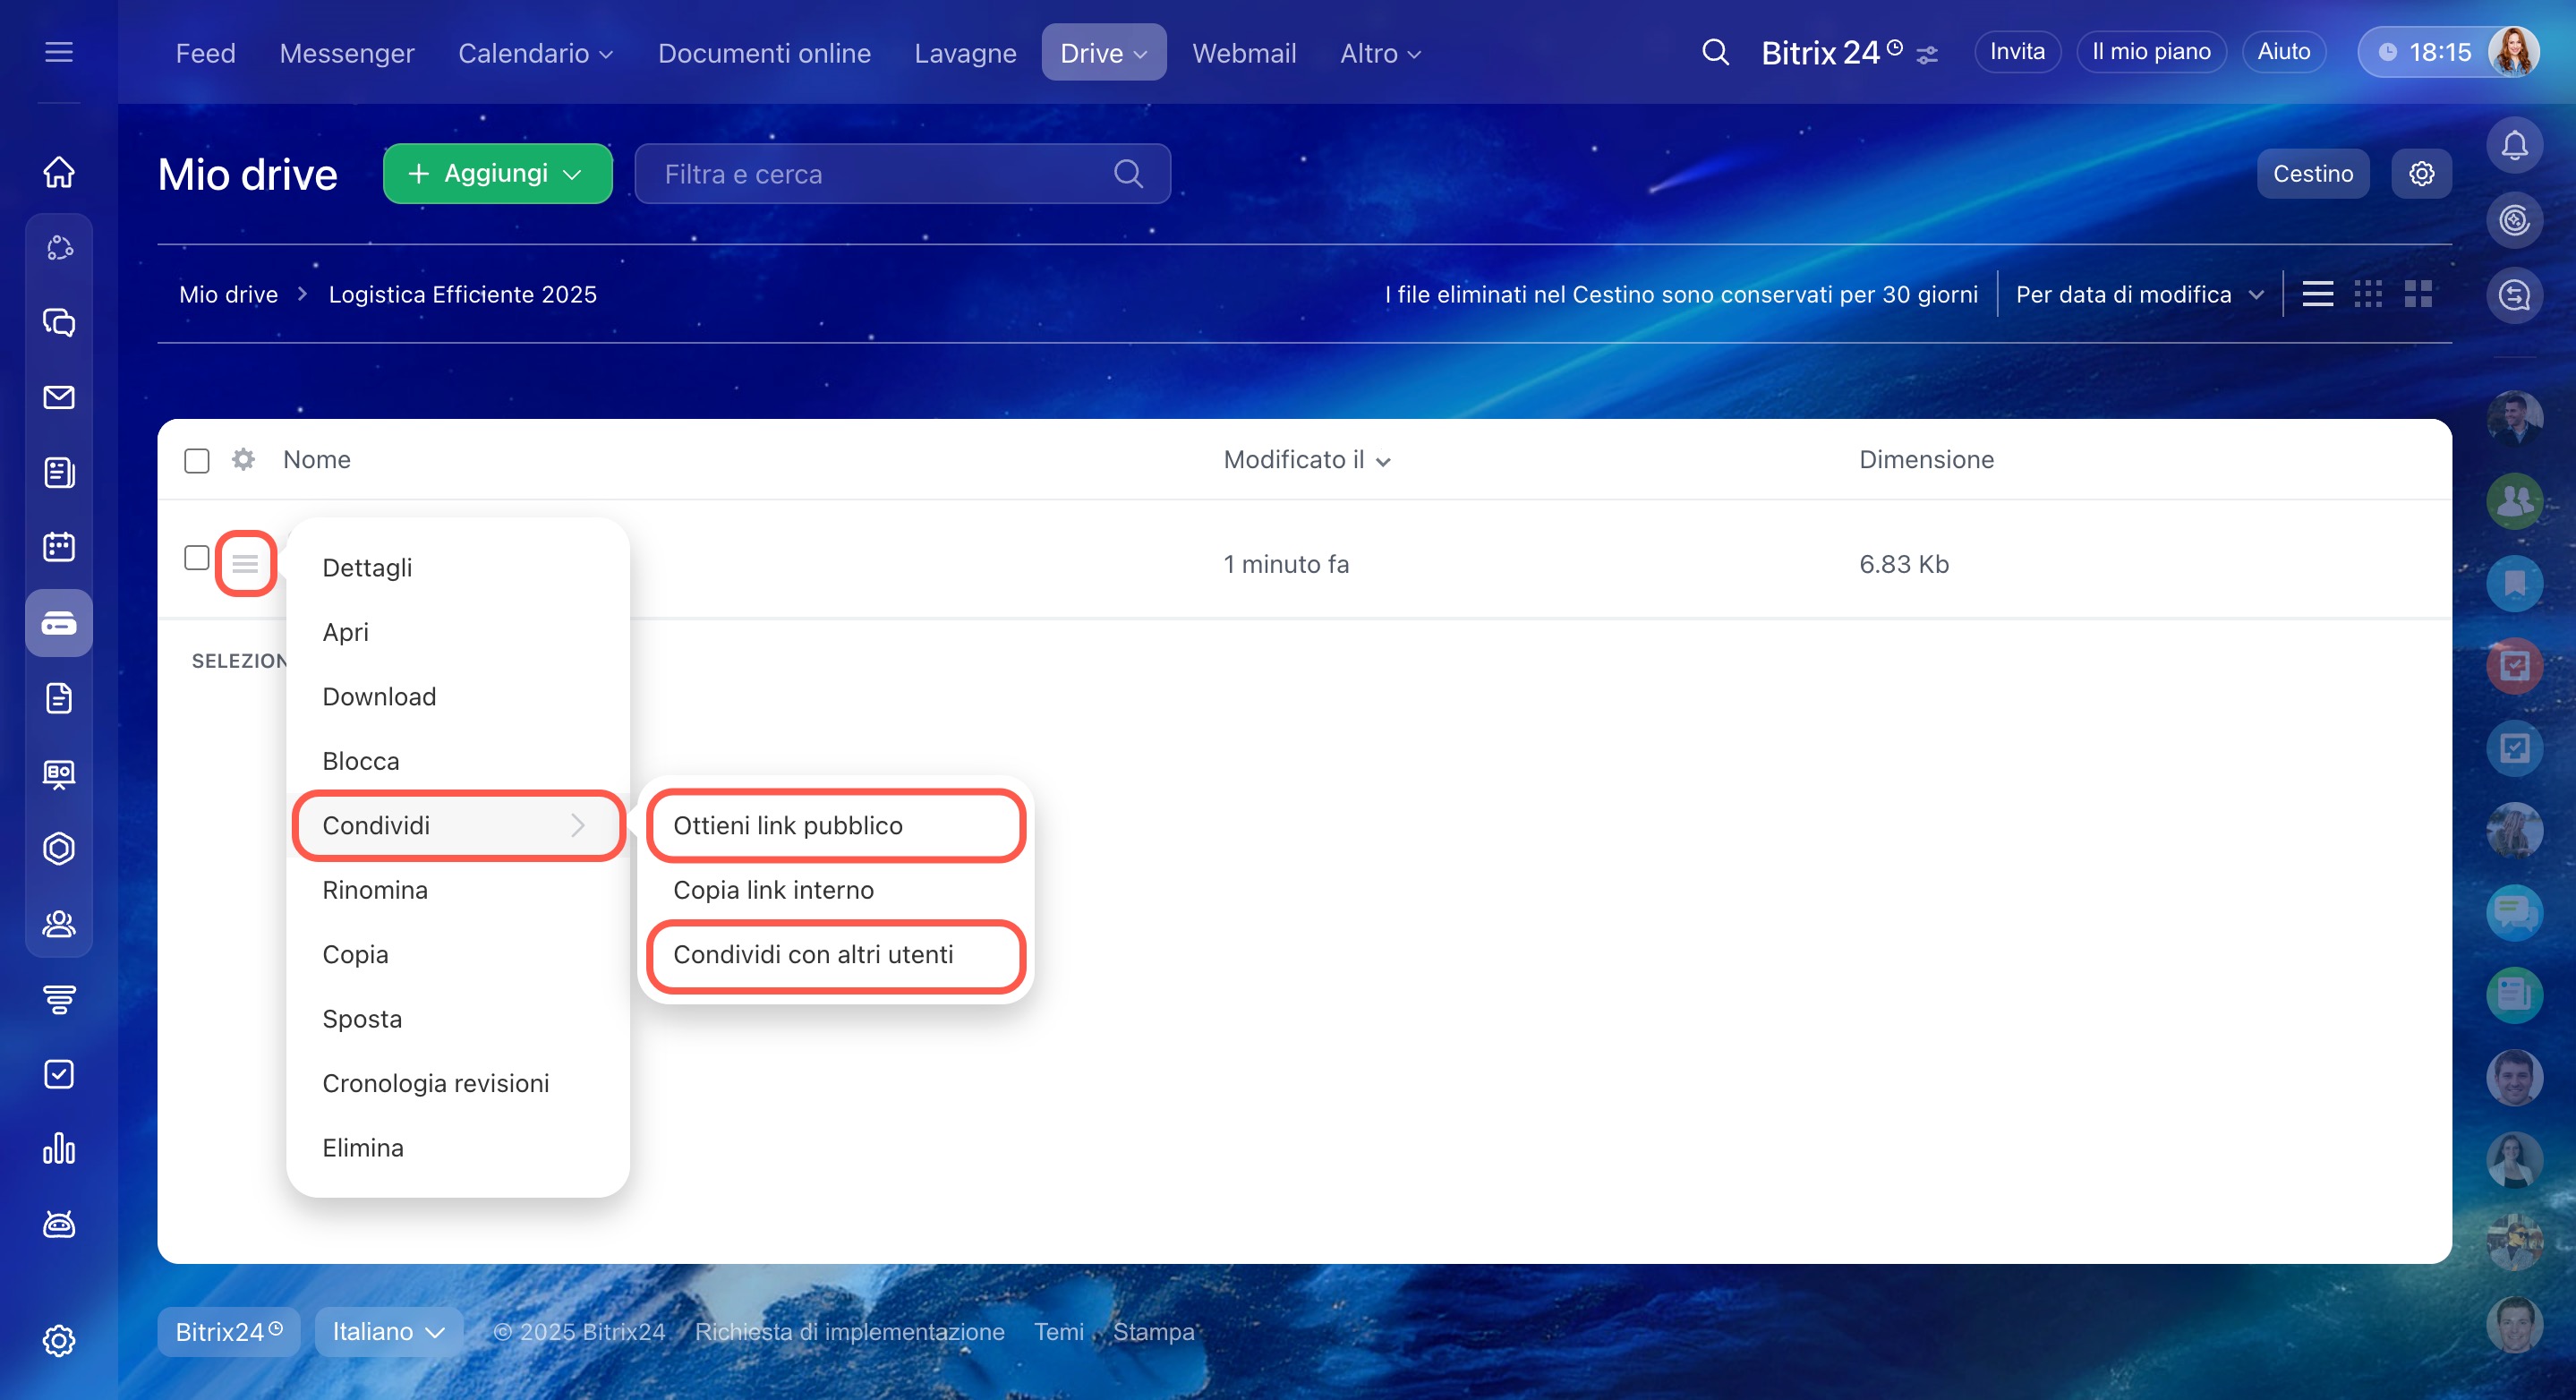Screen dimensions: 2576x1400
Task: Click the Drive icon in left sidebar
Action: click(x=59, y=623)
